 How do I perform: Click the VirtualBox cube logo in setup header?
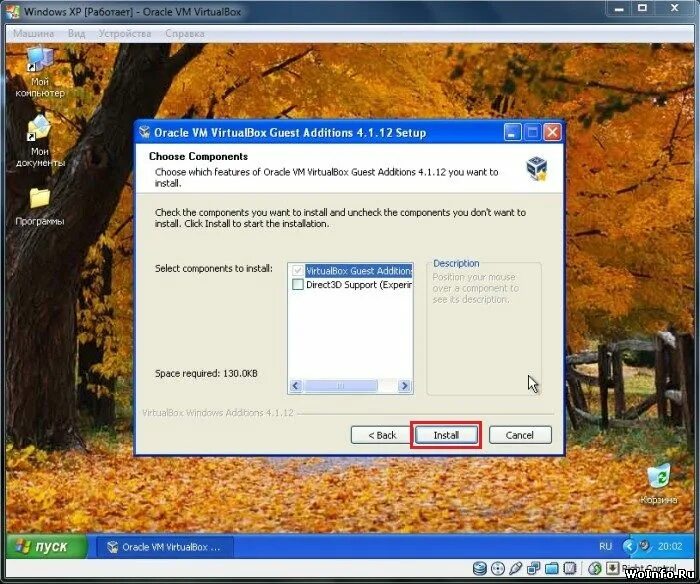coord(537,168)
